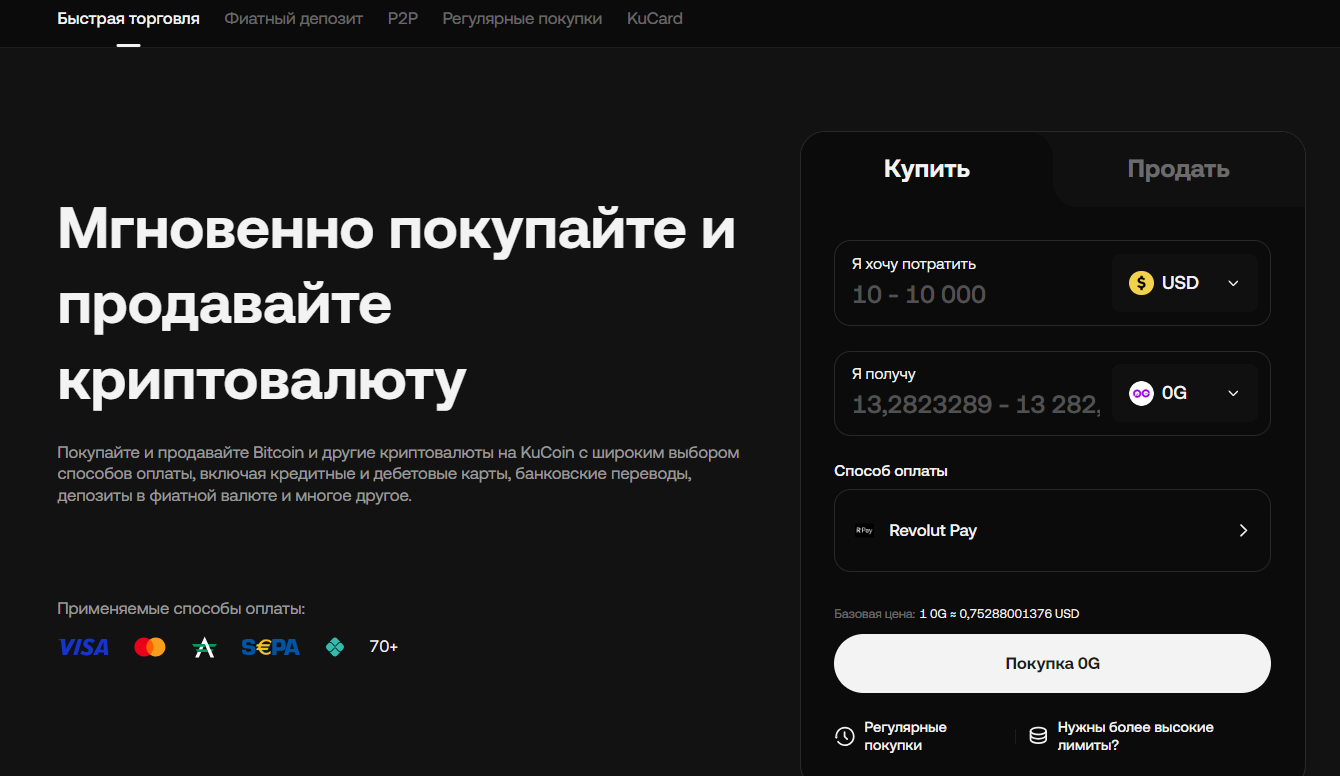Open the USD fiat currency dropdown

coord(1185,283)
